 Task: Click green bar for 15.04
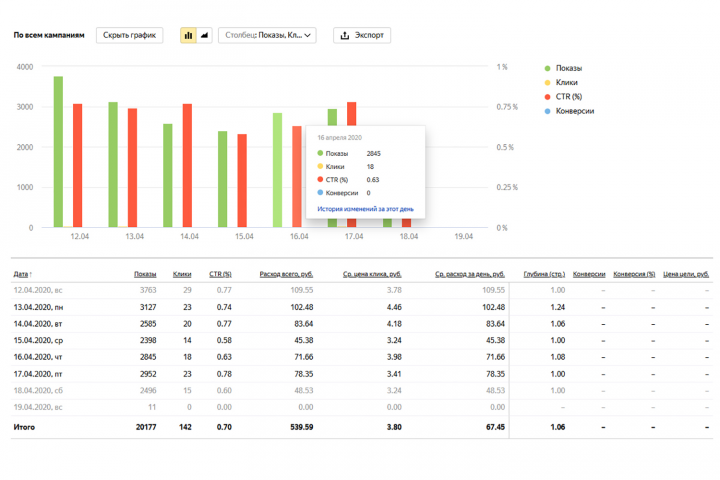tap(223, 179)
